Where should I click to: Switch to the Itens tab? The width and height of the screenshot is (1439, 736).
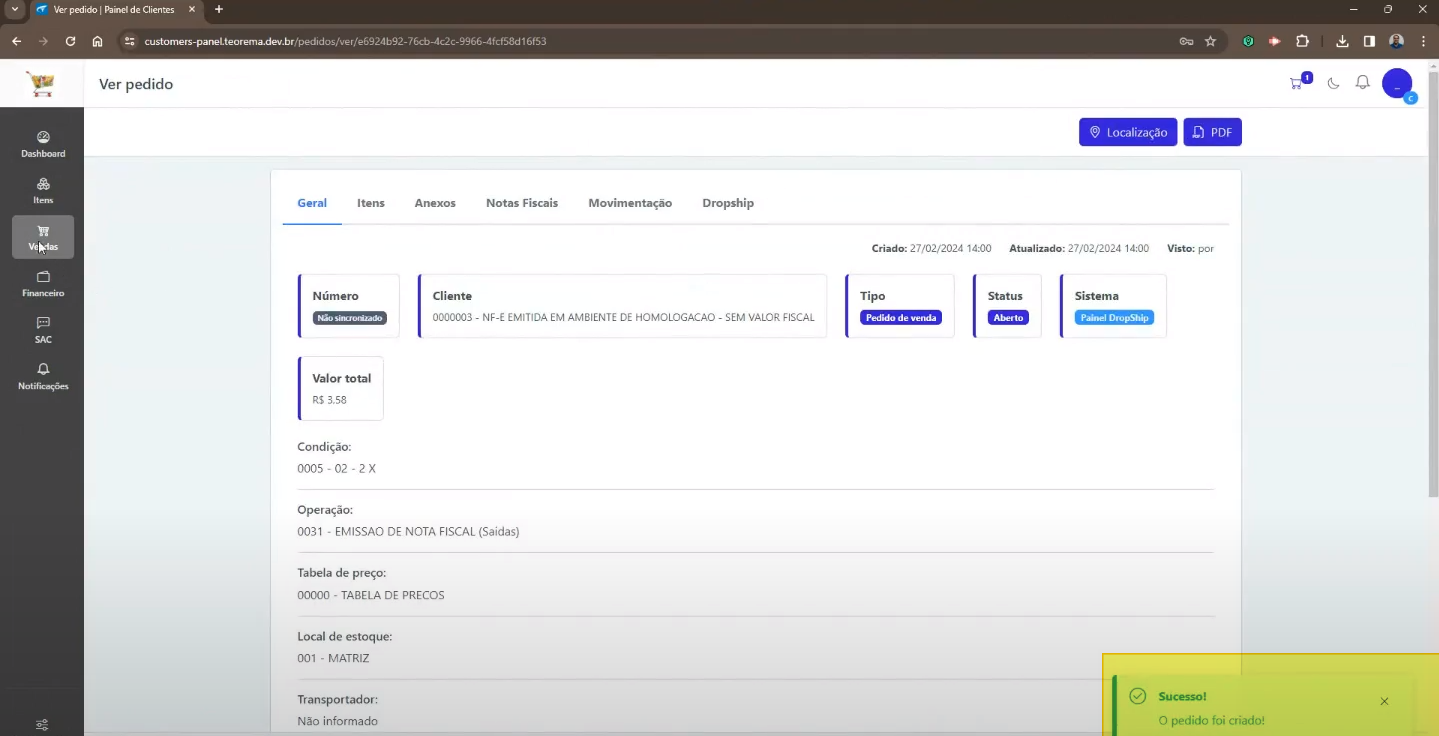(x=371, y=203)
